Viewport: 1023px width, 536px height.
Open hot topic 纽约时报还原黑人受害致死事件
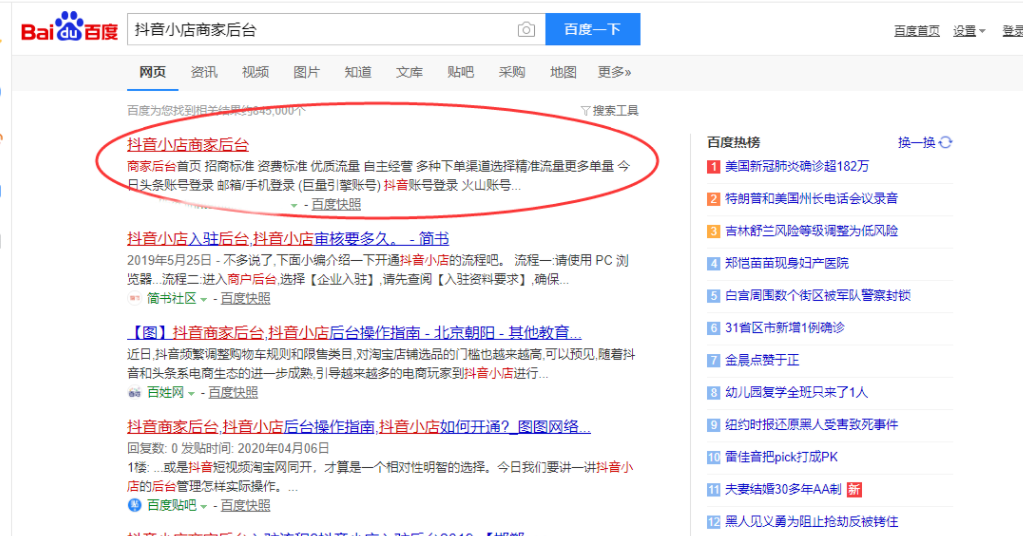[811, 424]
